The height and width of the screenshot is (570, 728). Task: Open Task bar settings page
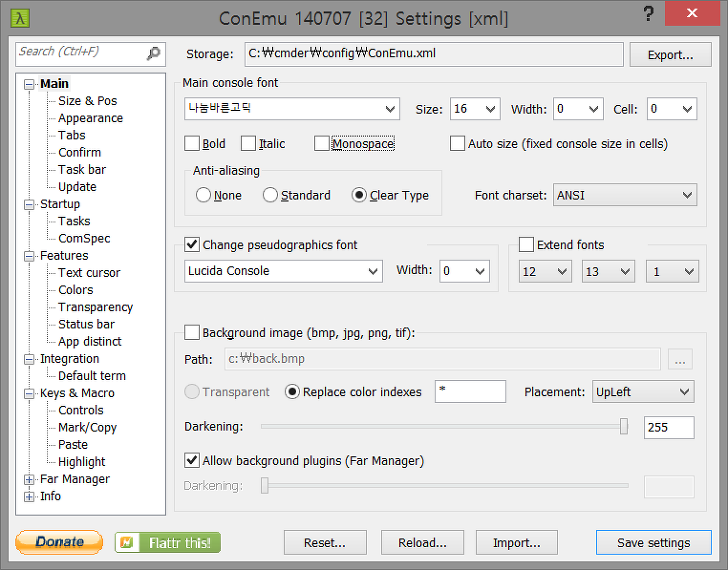pyautogui.click(x=82, y=169)
